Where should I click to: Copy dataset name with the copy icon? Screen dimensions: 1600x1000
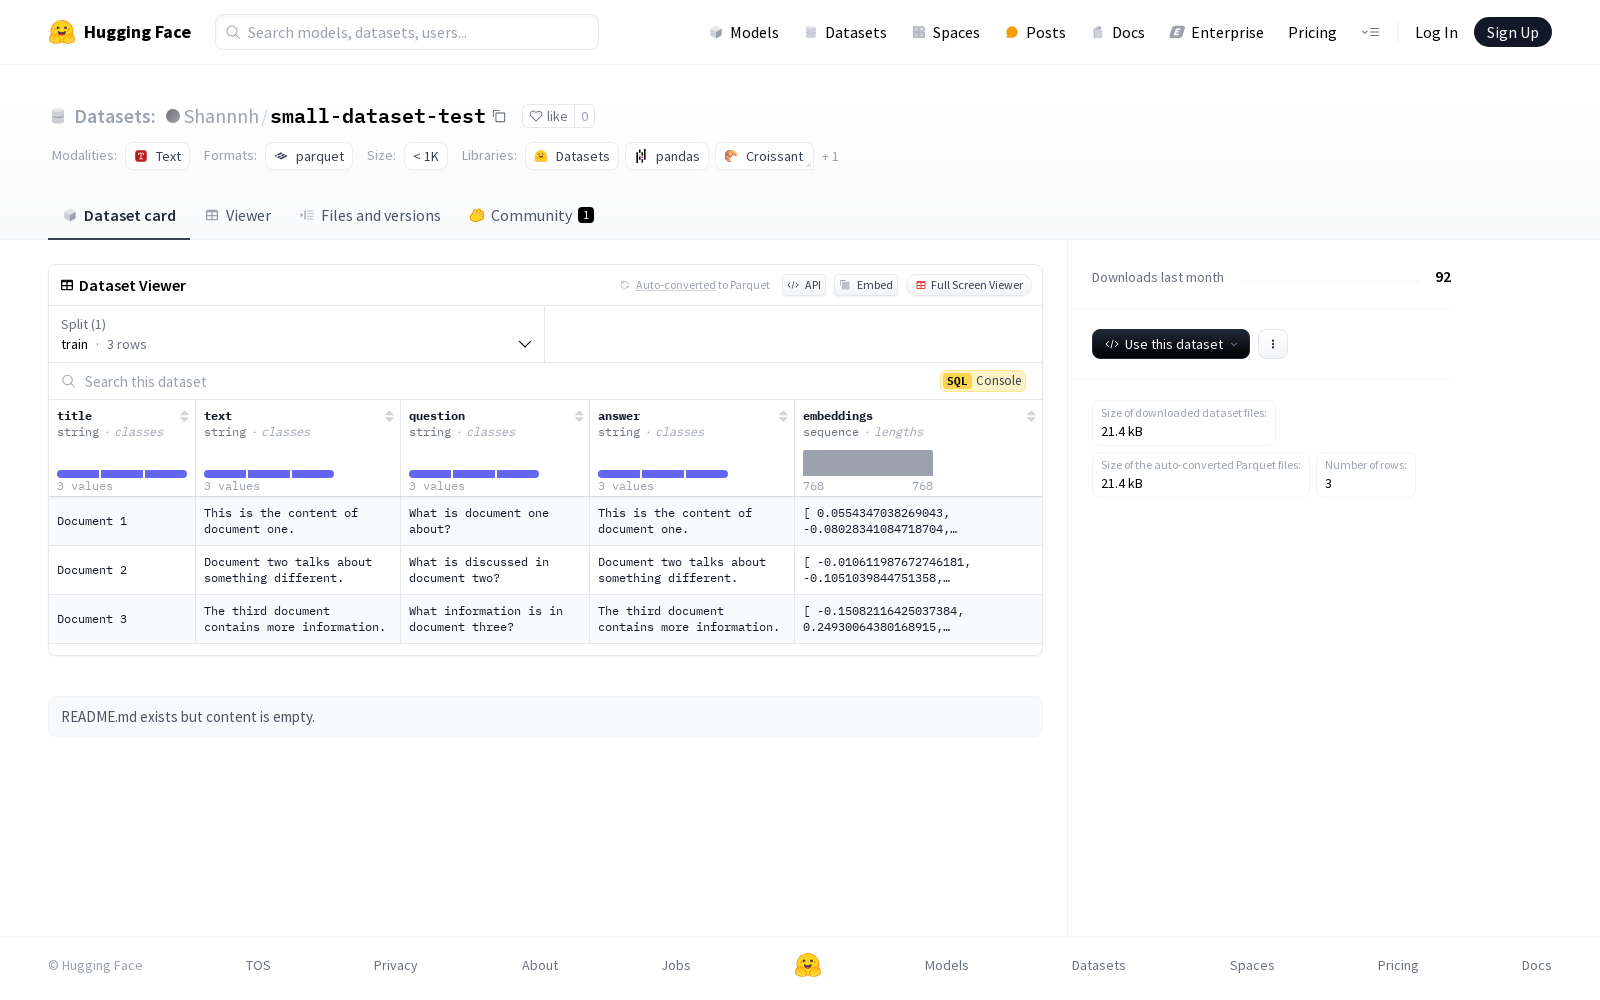pyautogui.click(x=499, y=116)
